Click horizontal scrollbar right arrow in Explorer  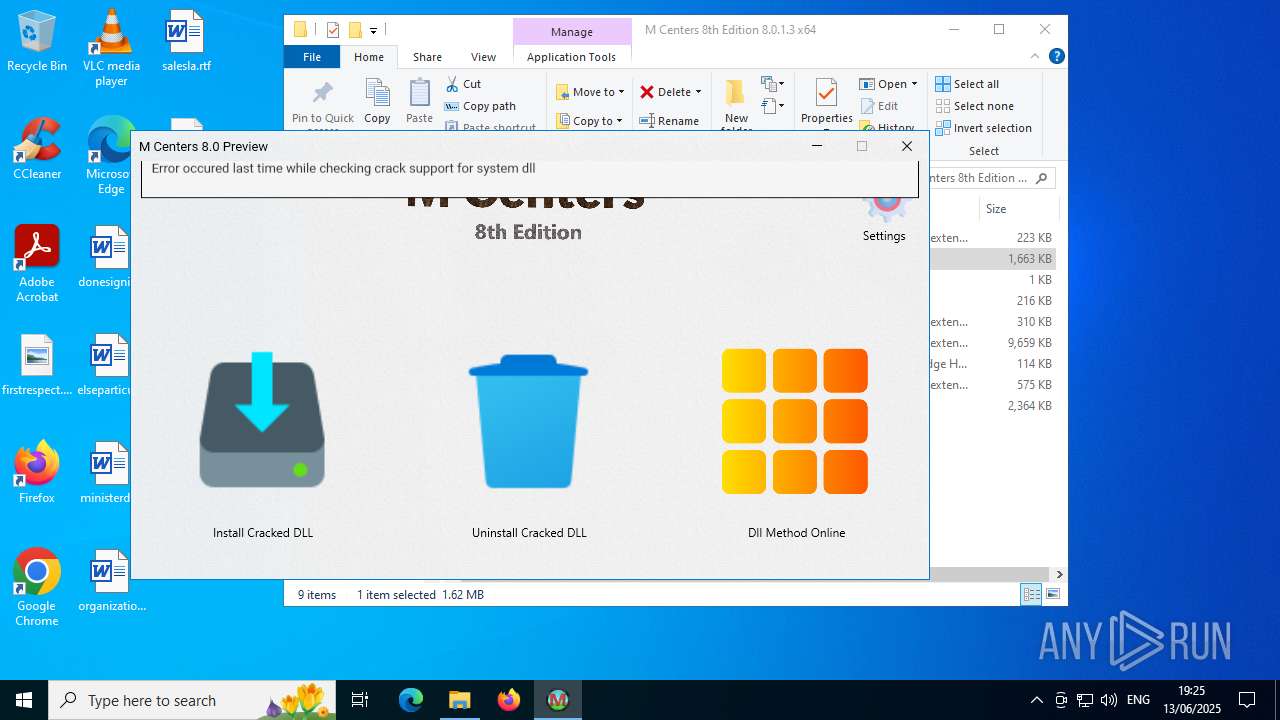1059,574
